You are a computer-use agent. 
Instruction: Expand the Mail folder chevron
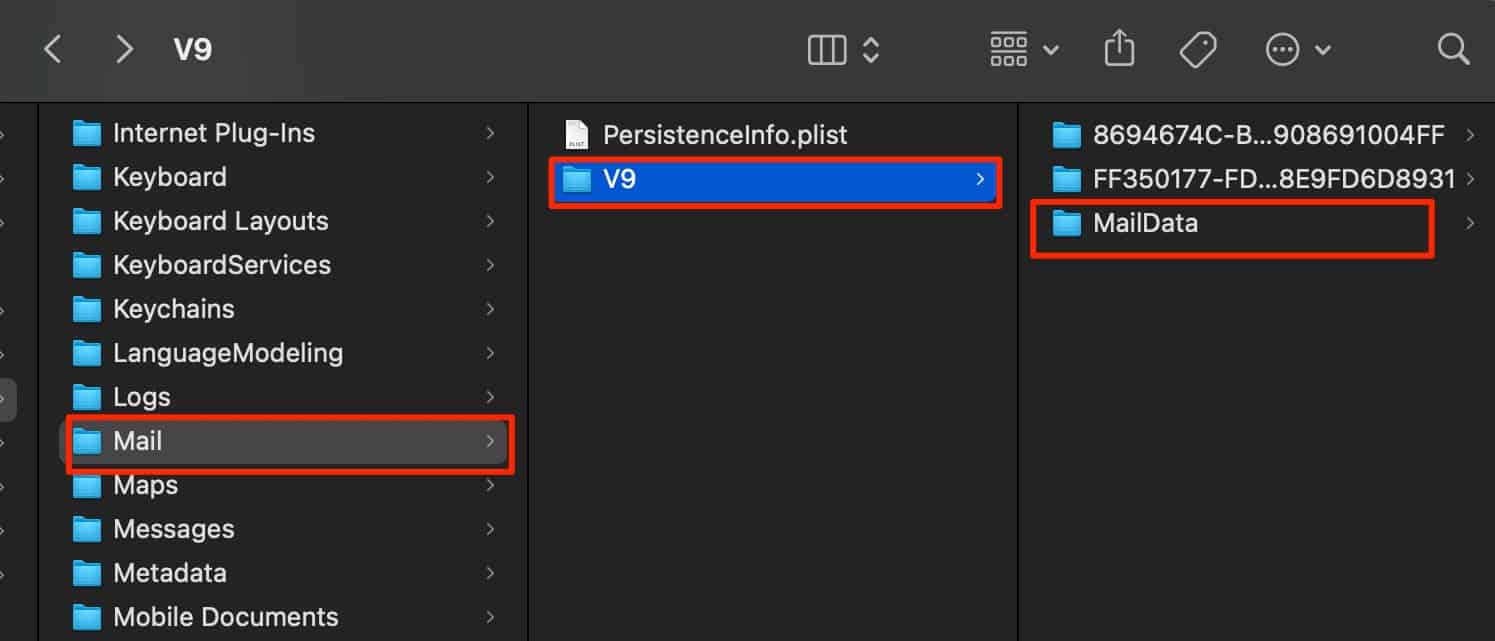point(489,441)
